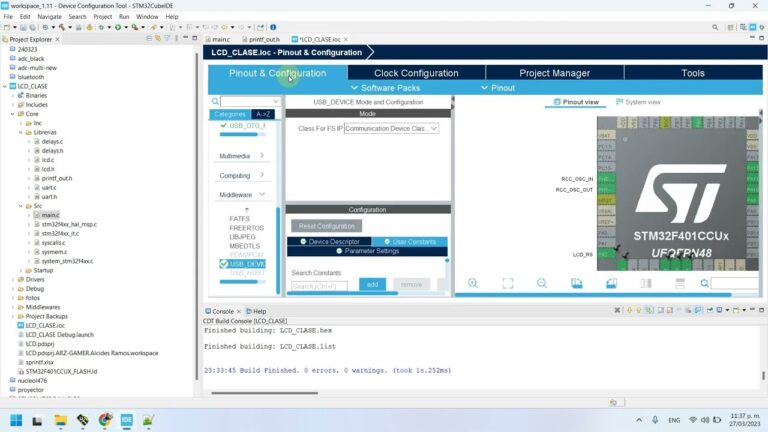Select the Device Descriptor tab
768x432 pixels.
pos(329,241)
